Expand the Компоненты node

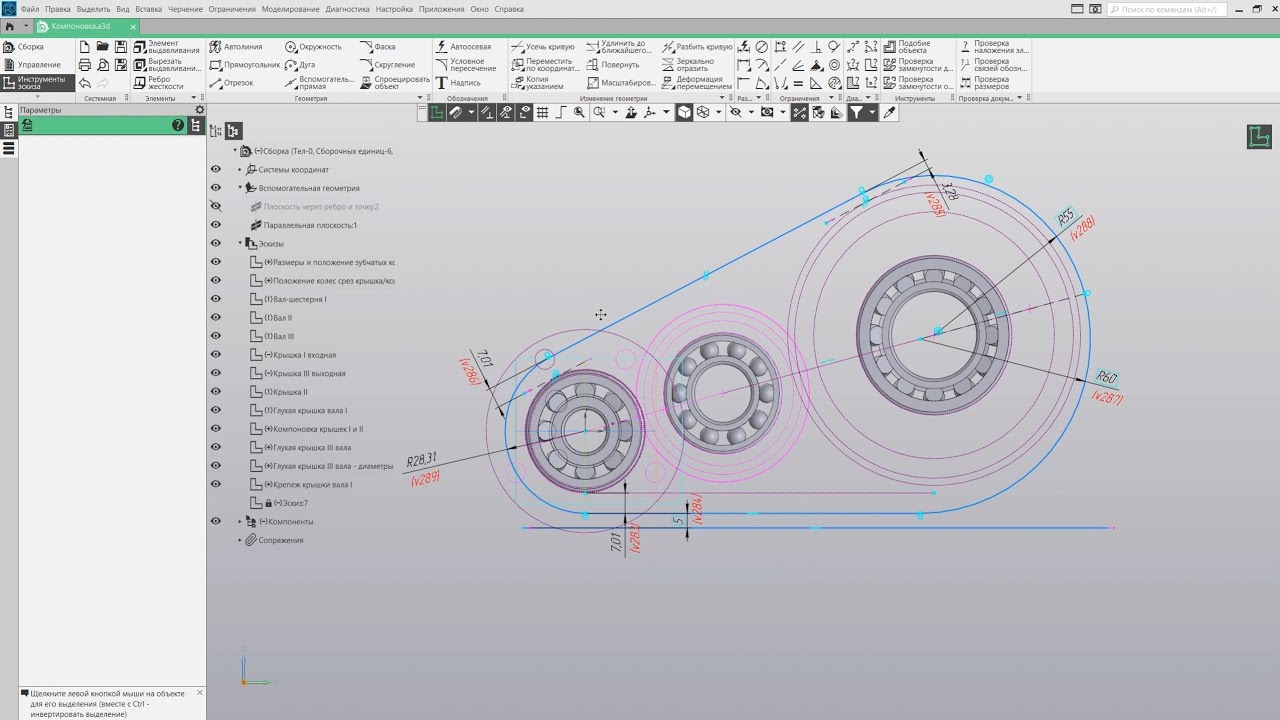click(240, 522)
